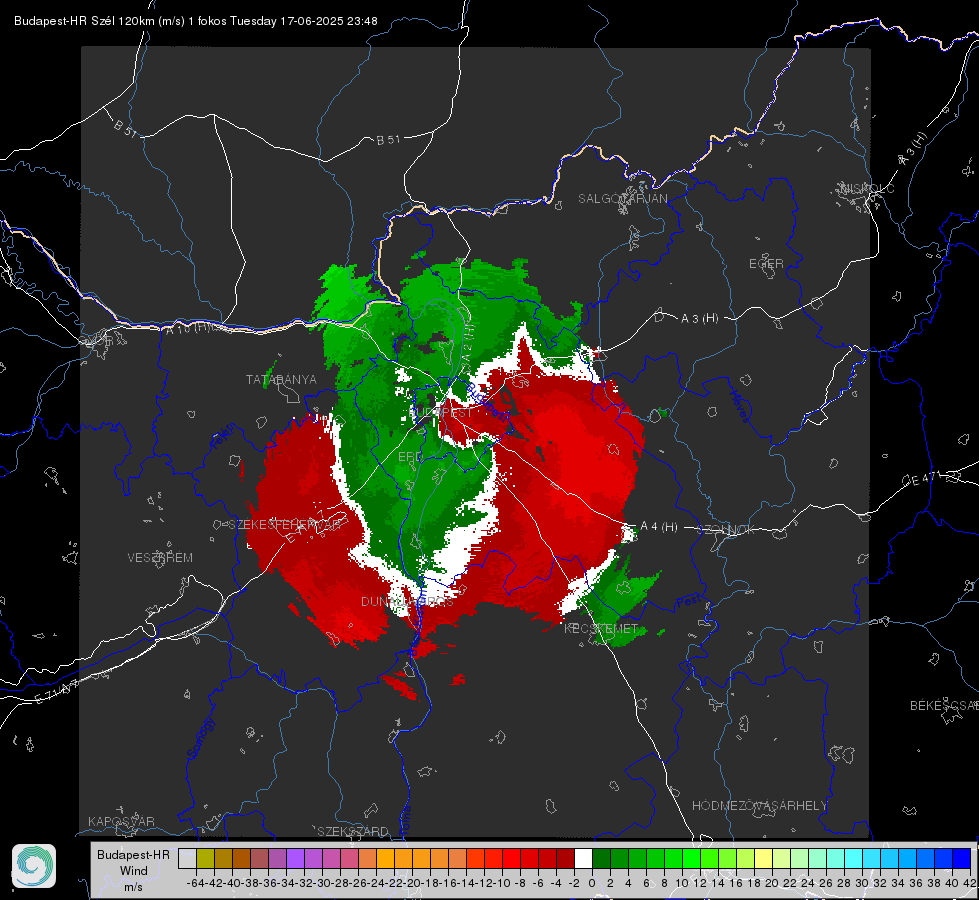Click the -64 value on the legend scale
The image size is (979, 900).
pyautogui.click(x=195, y=883)
